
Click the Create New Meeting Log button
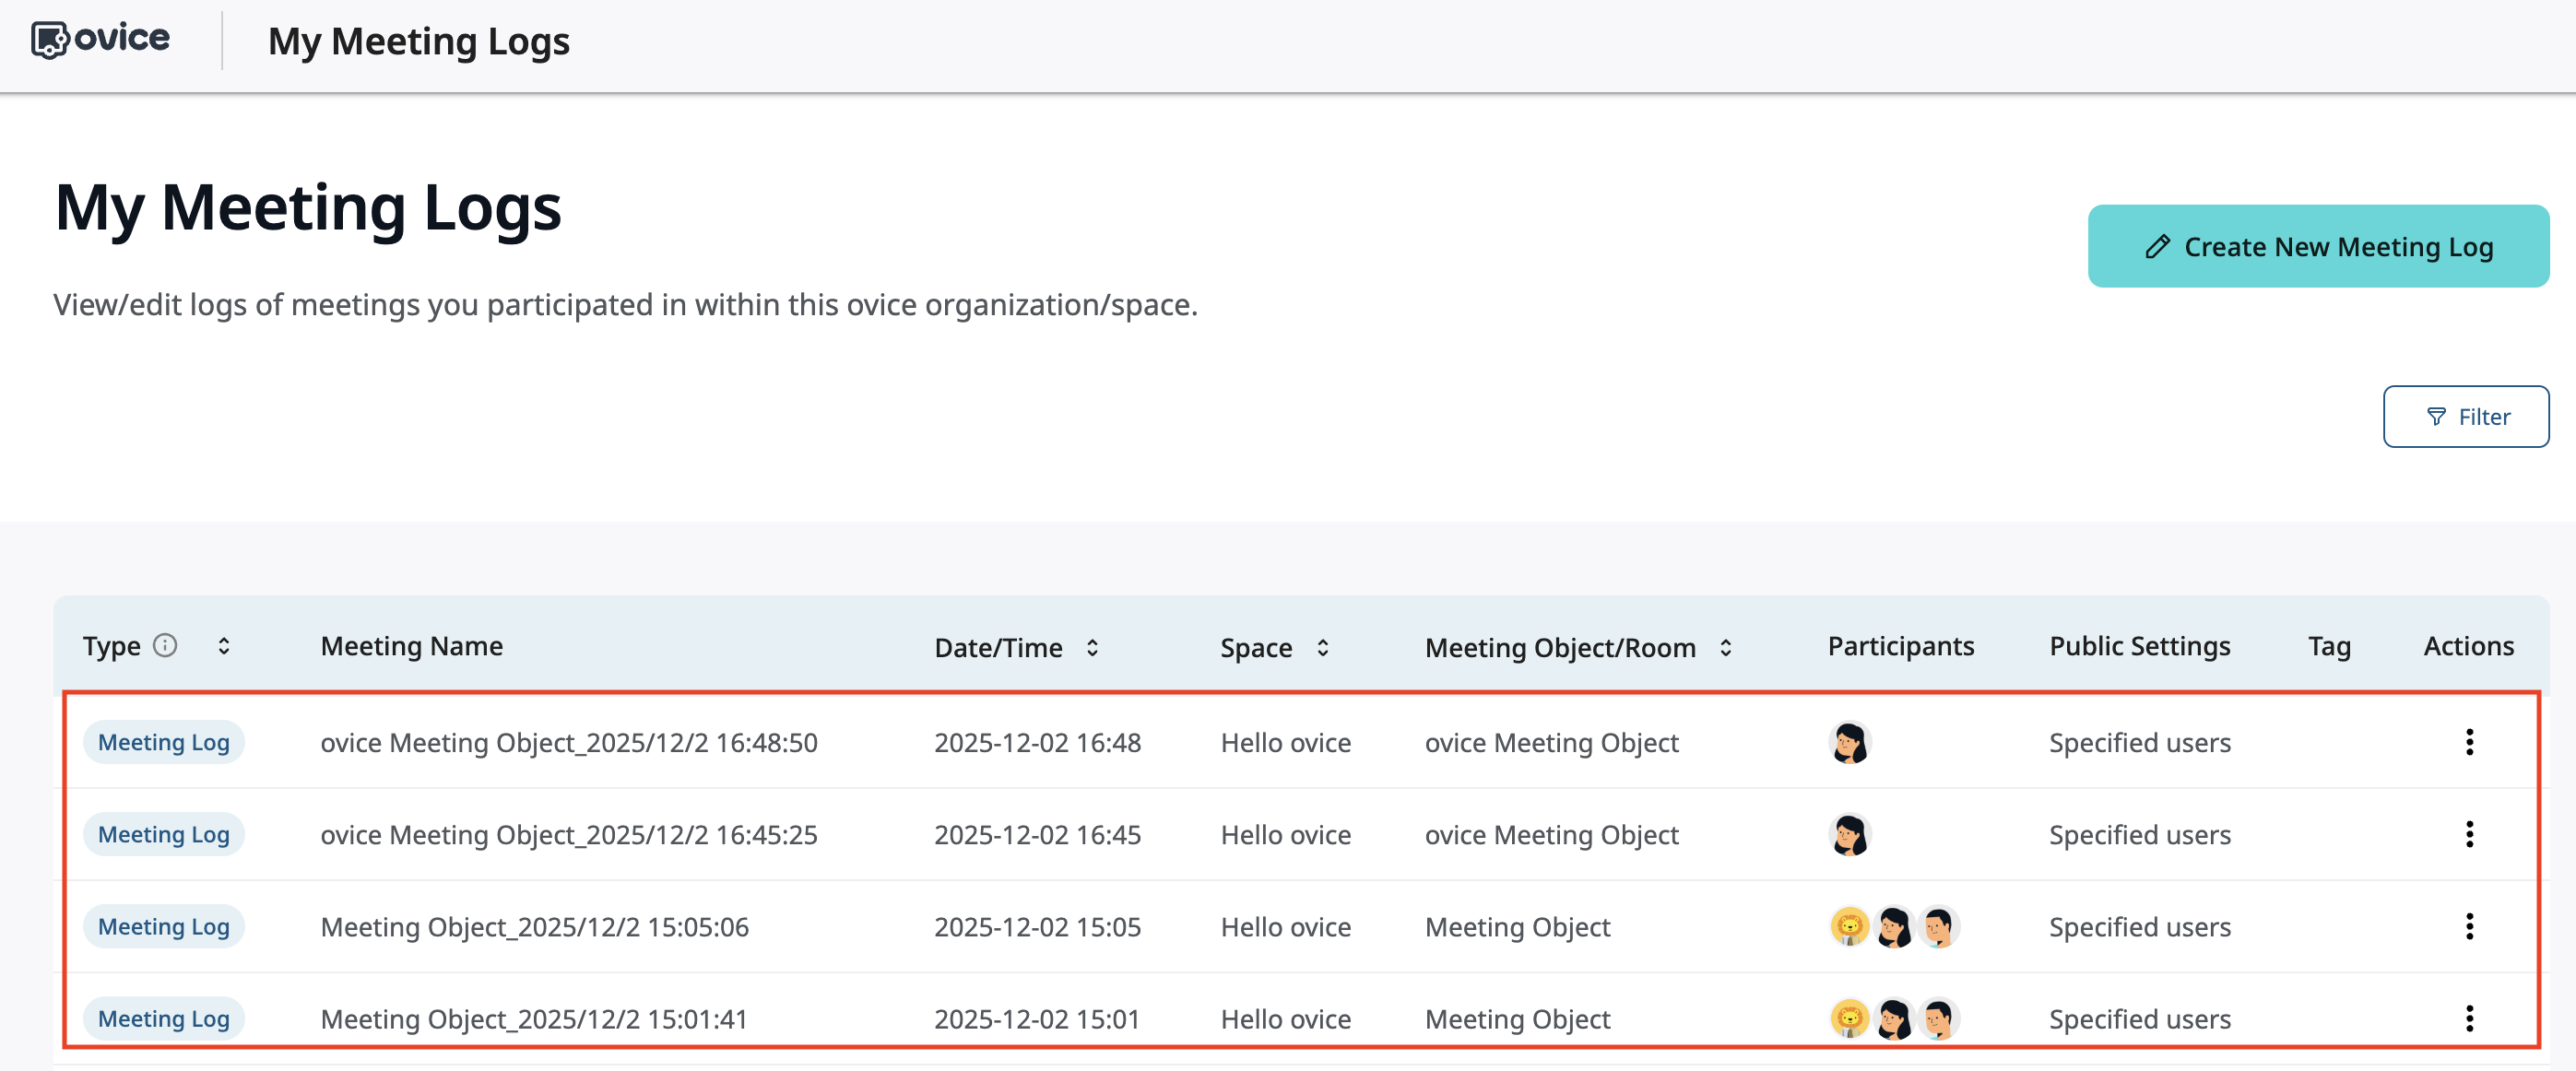tap(2319, 246)
